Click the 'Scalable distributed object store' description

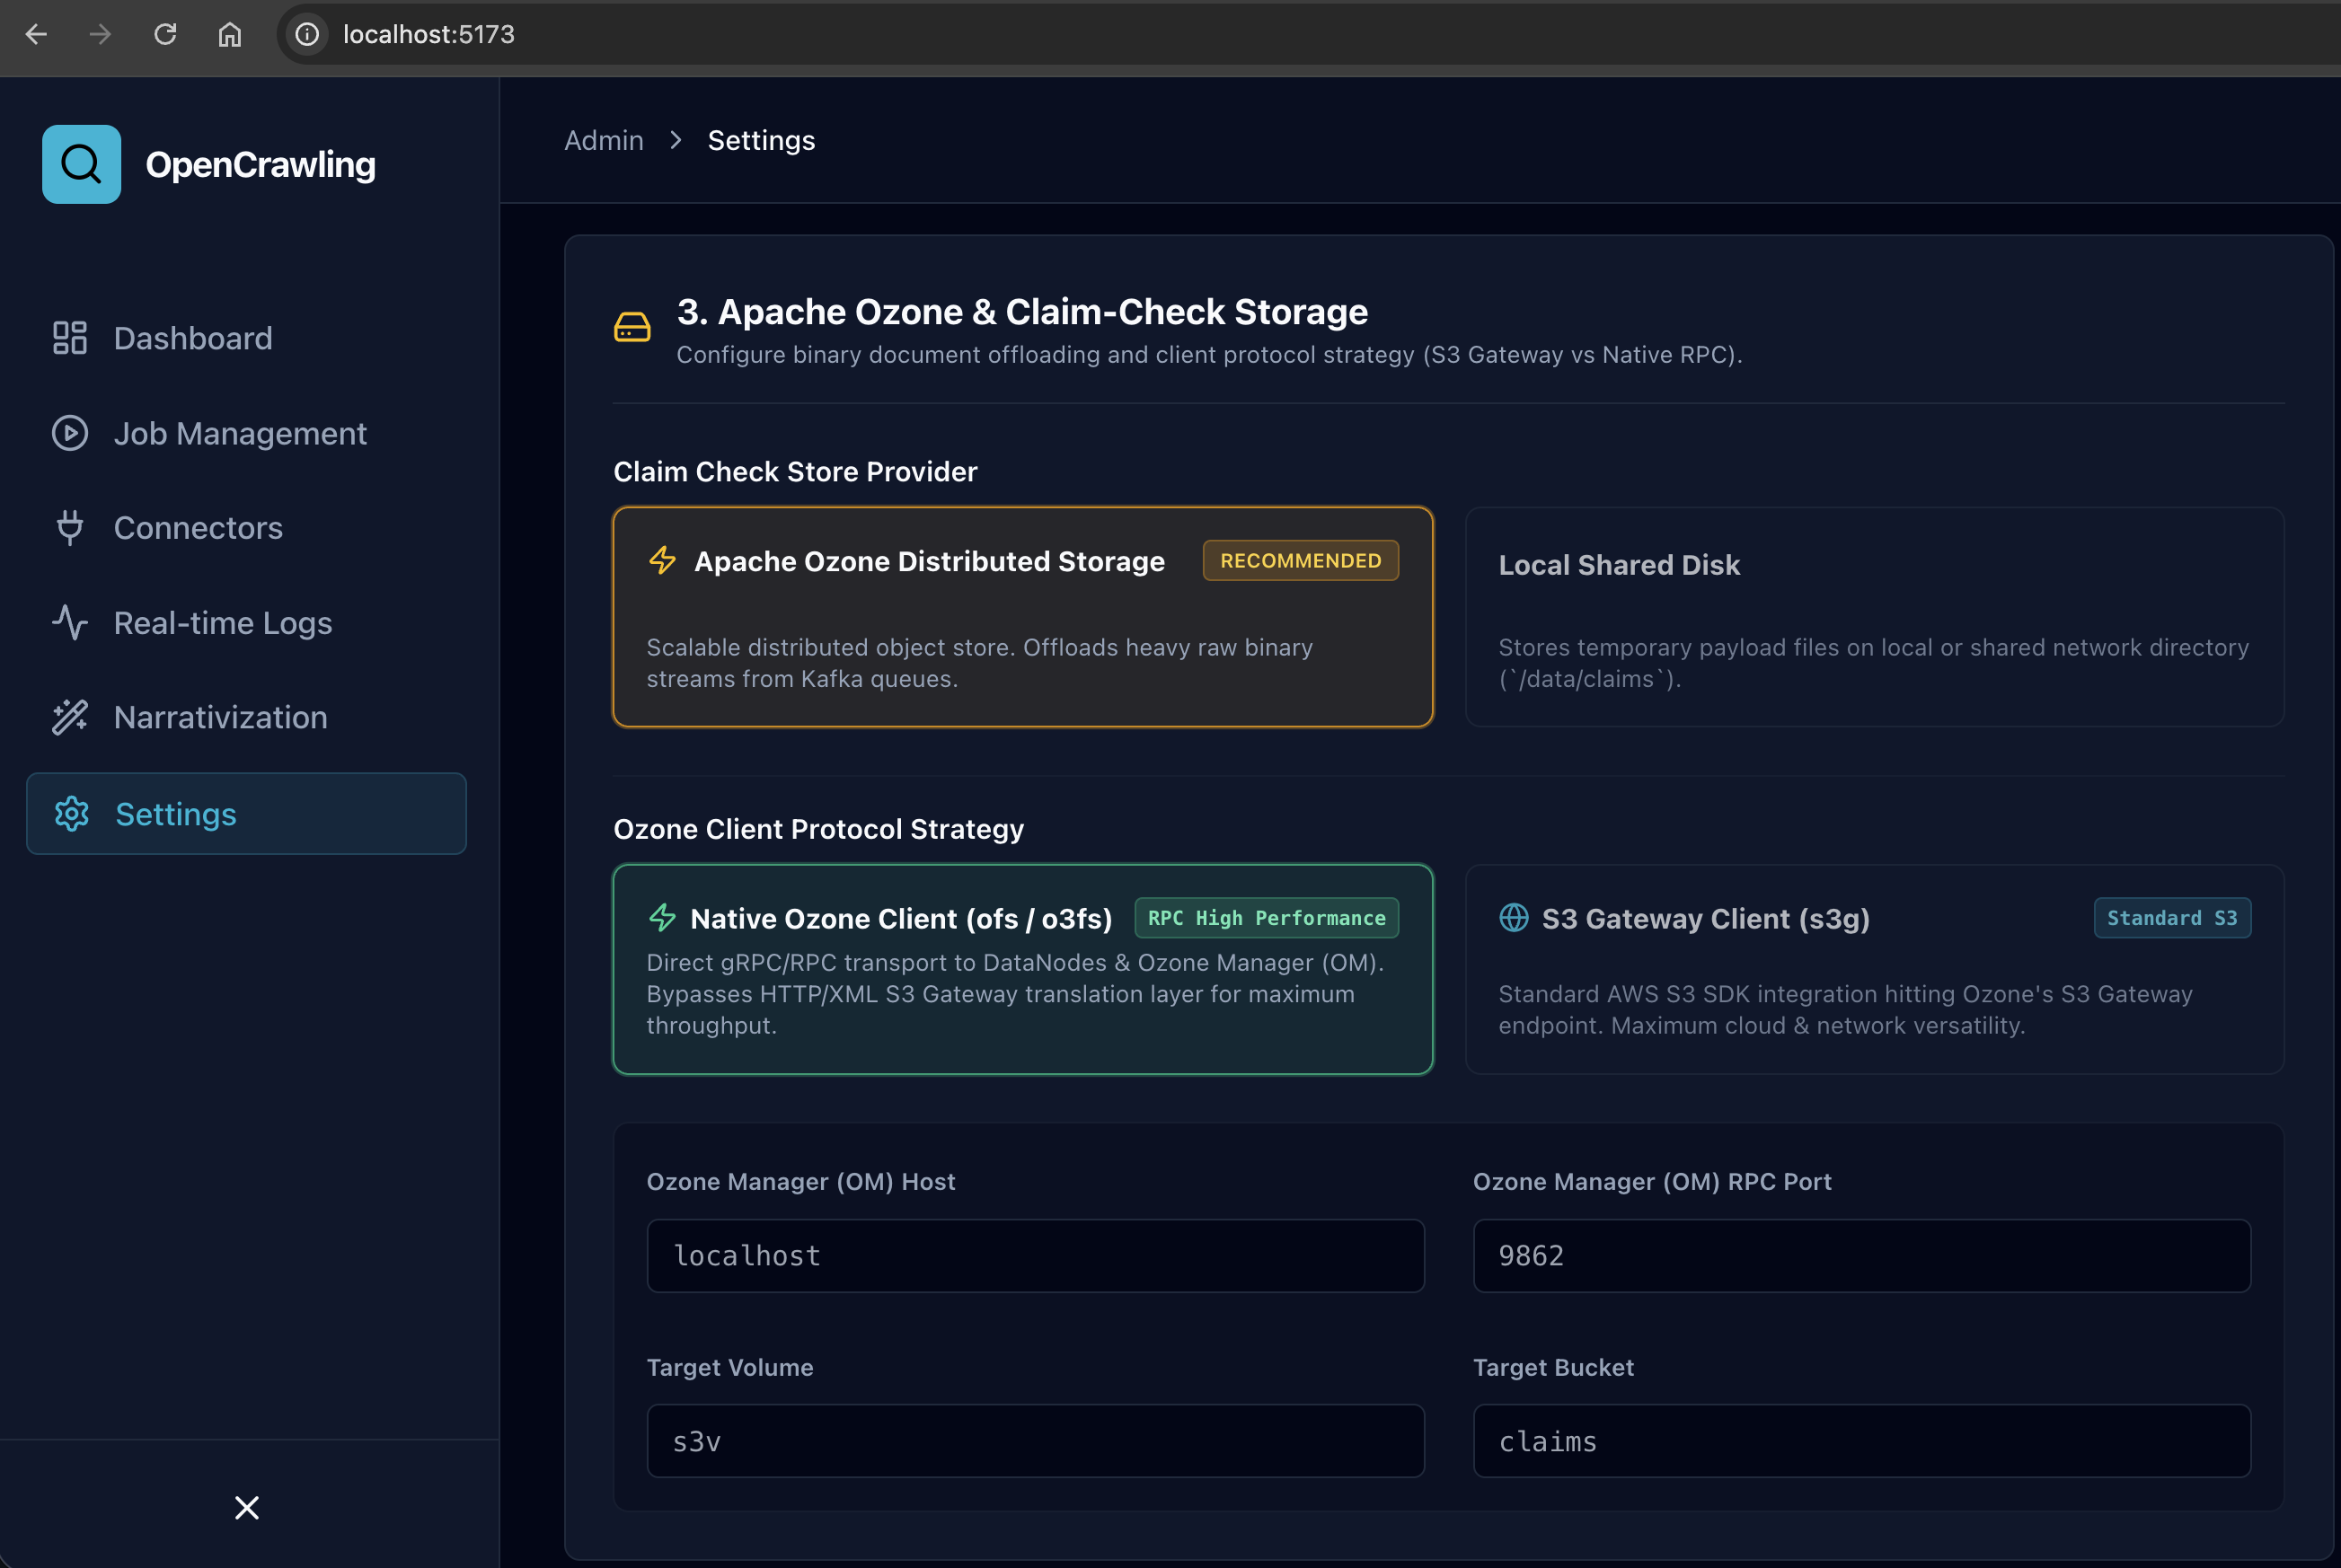(980, 663)
